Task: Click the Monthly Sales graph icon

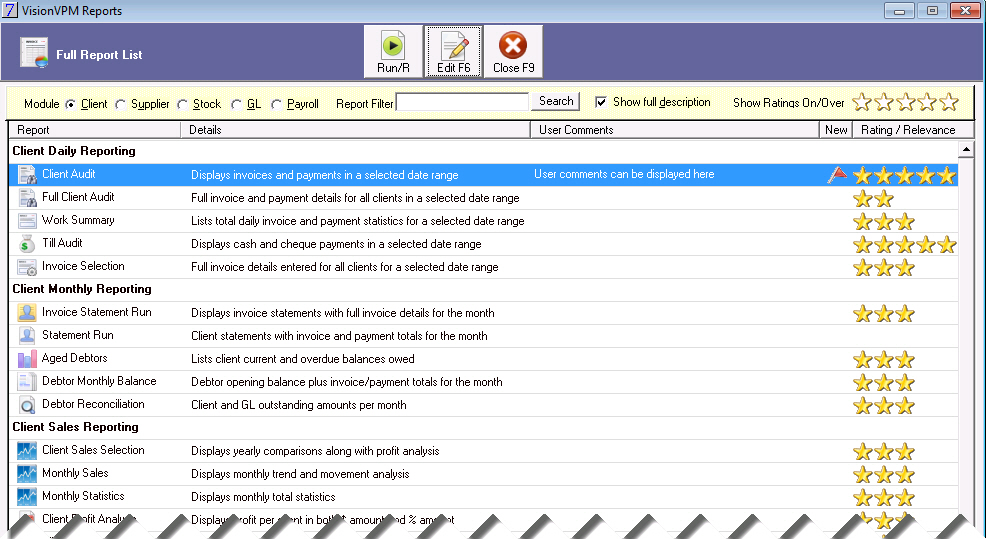Action: pyautogui.click(x=27, y=474)
